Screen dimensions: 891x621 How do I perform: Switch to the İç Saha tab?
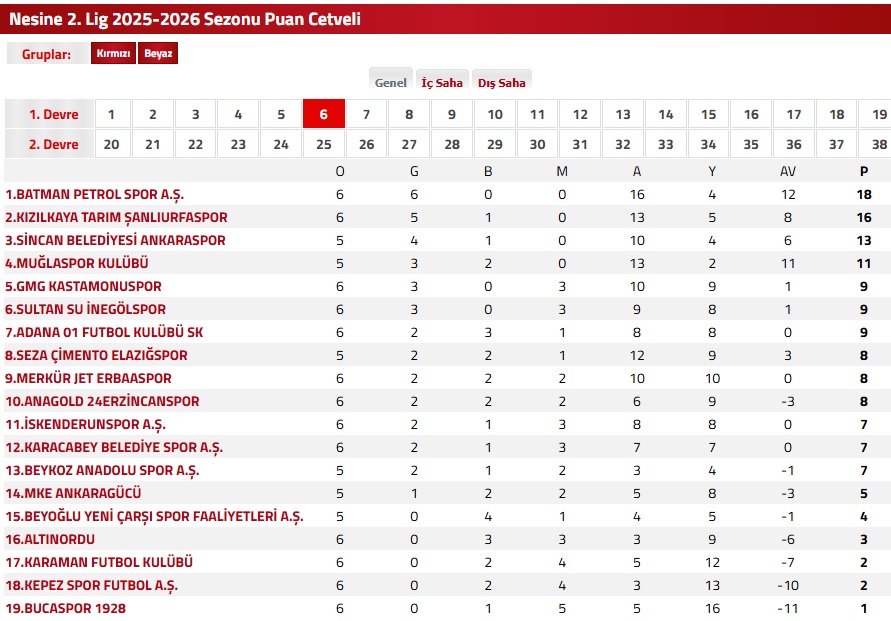pos(442,83)
